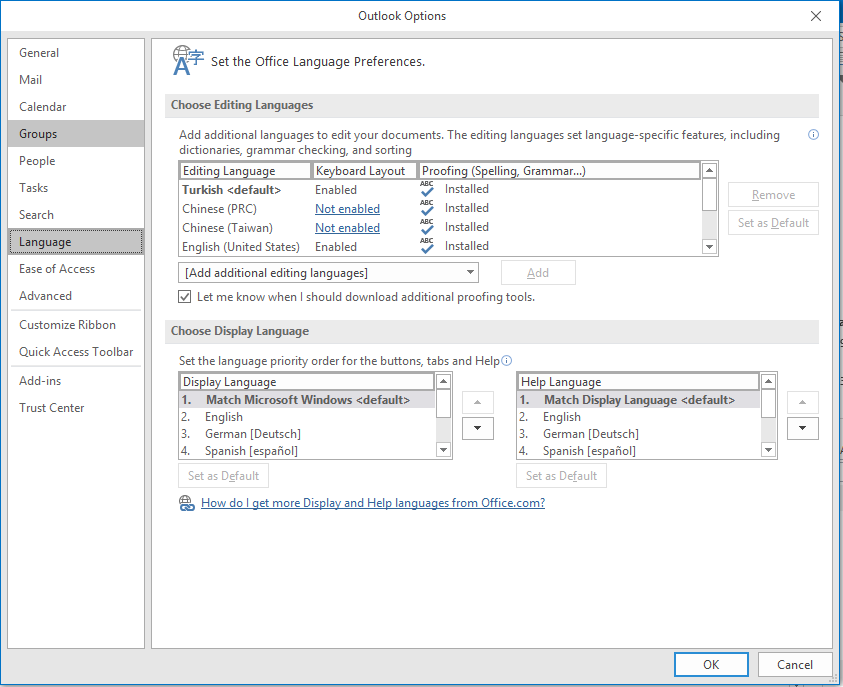The width and height of the screenshot is (843, 687).
Task: Select 'Match Microsoft Windows <default>' display language
Action: point(307,400)
